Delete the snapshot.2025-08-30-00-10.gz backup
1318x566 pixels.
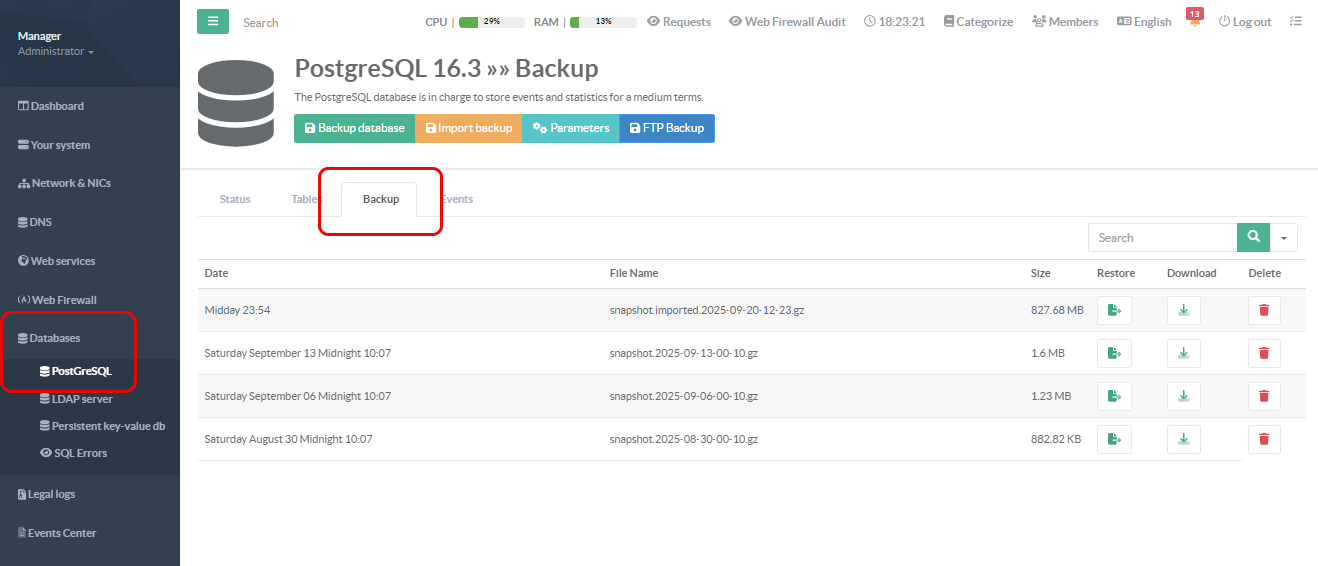pos(1264,440)
